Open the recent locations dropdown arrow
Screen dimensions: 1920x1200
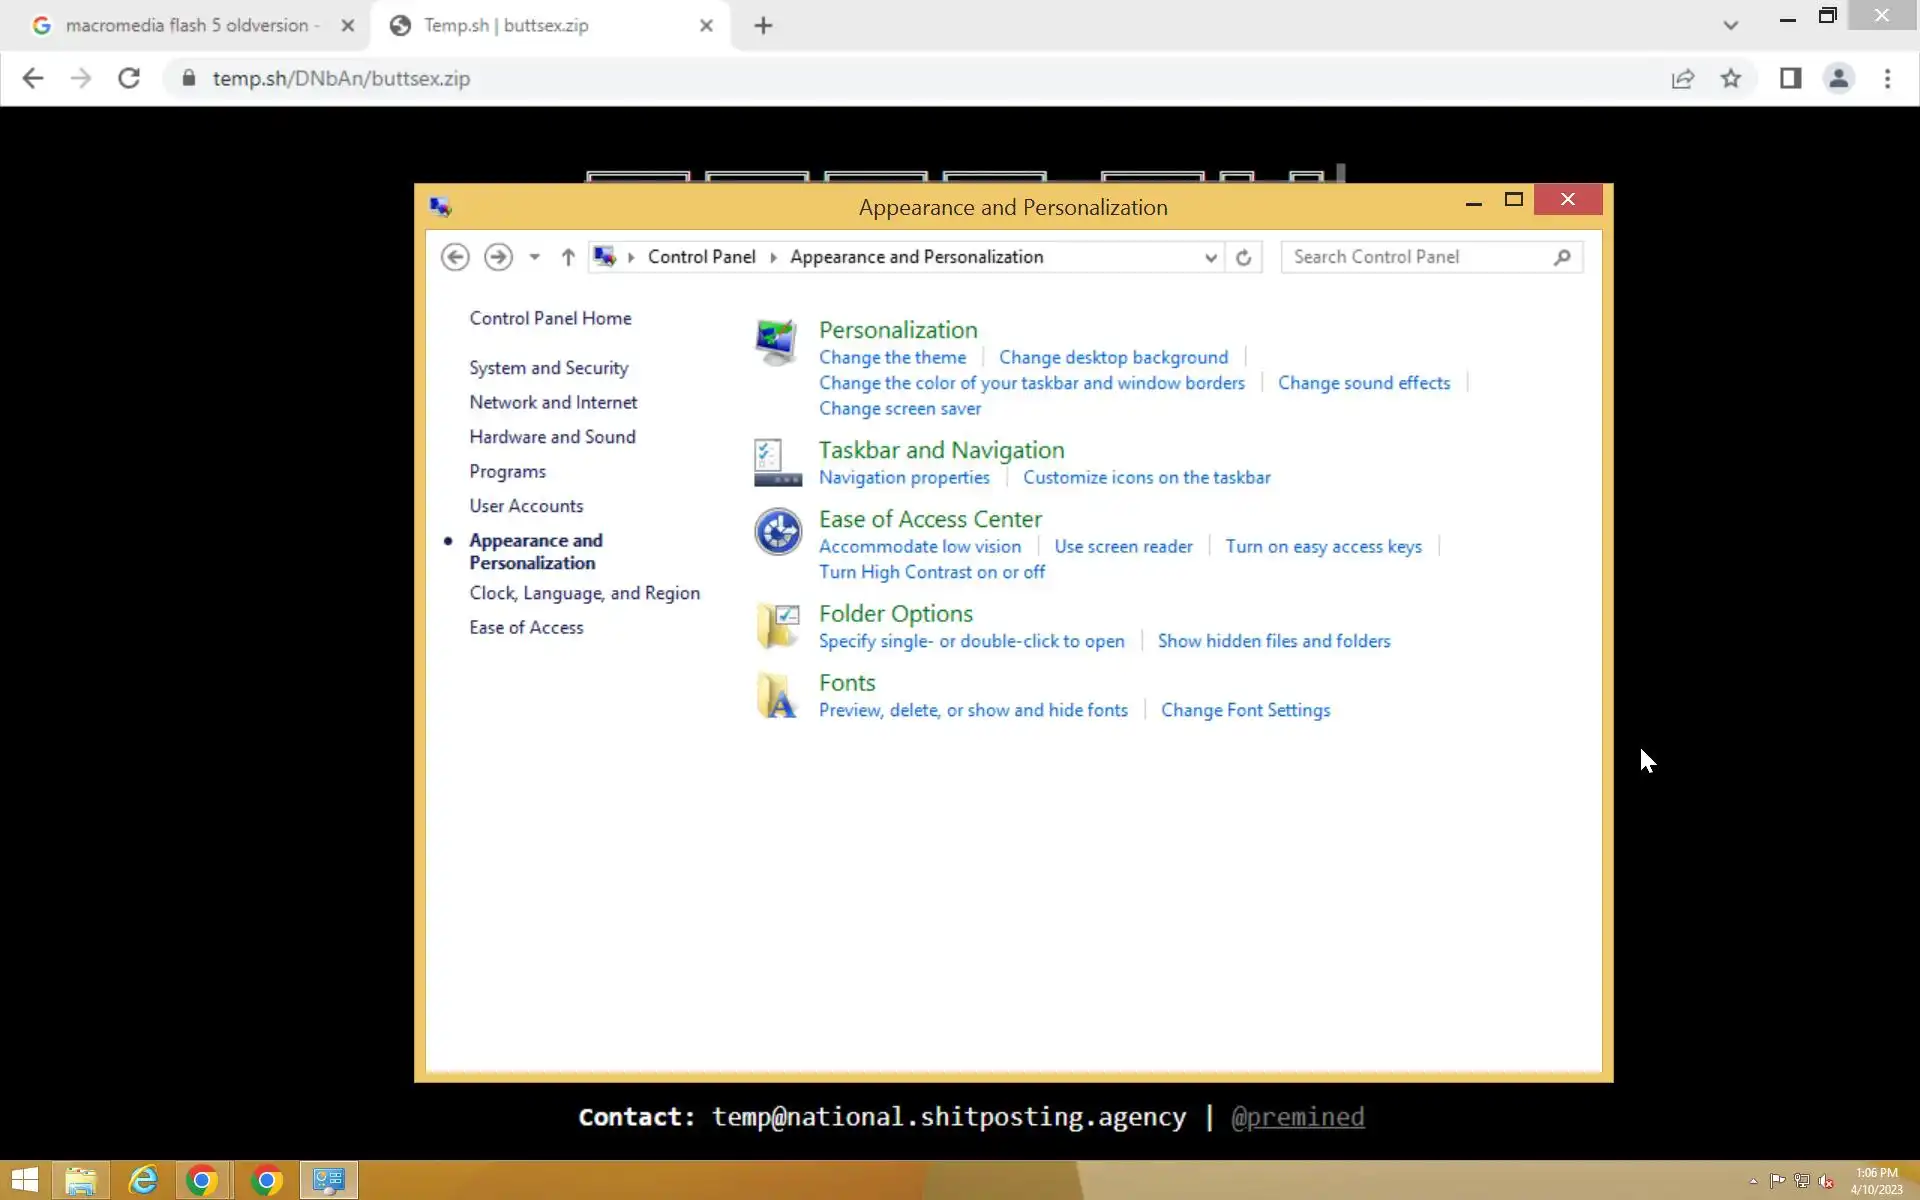(x=535, y=257)
